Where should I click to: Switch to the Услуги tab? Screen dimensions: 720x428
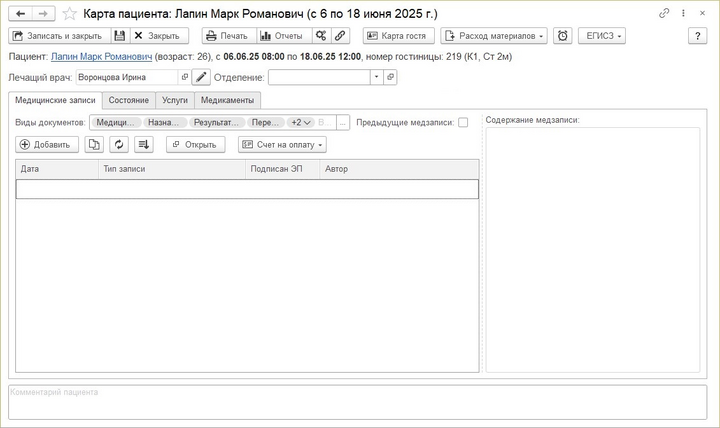tap(175, 100)
